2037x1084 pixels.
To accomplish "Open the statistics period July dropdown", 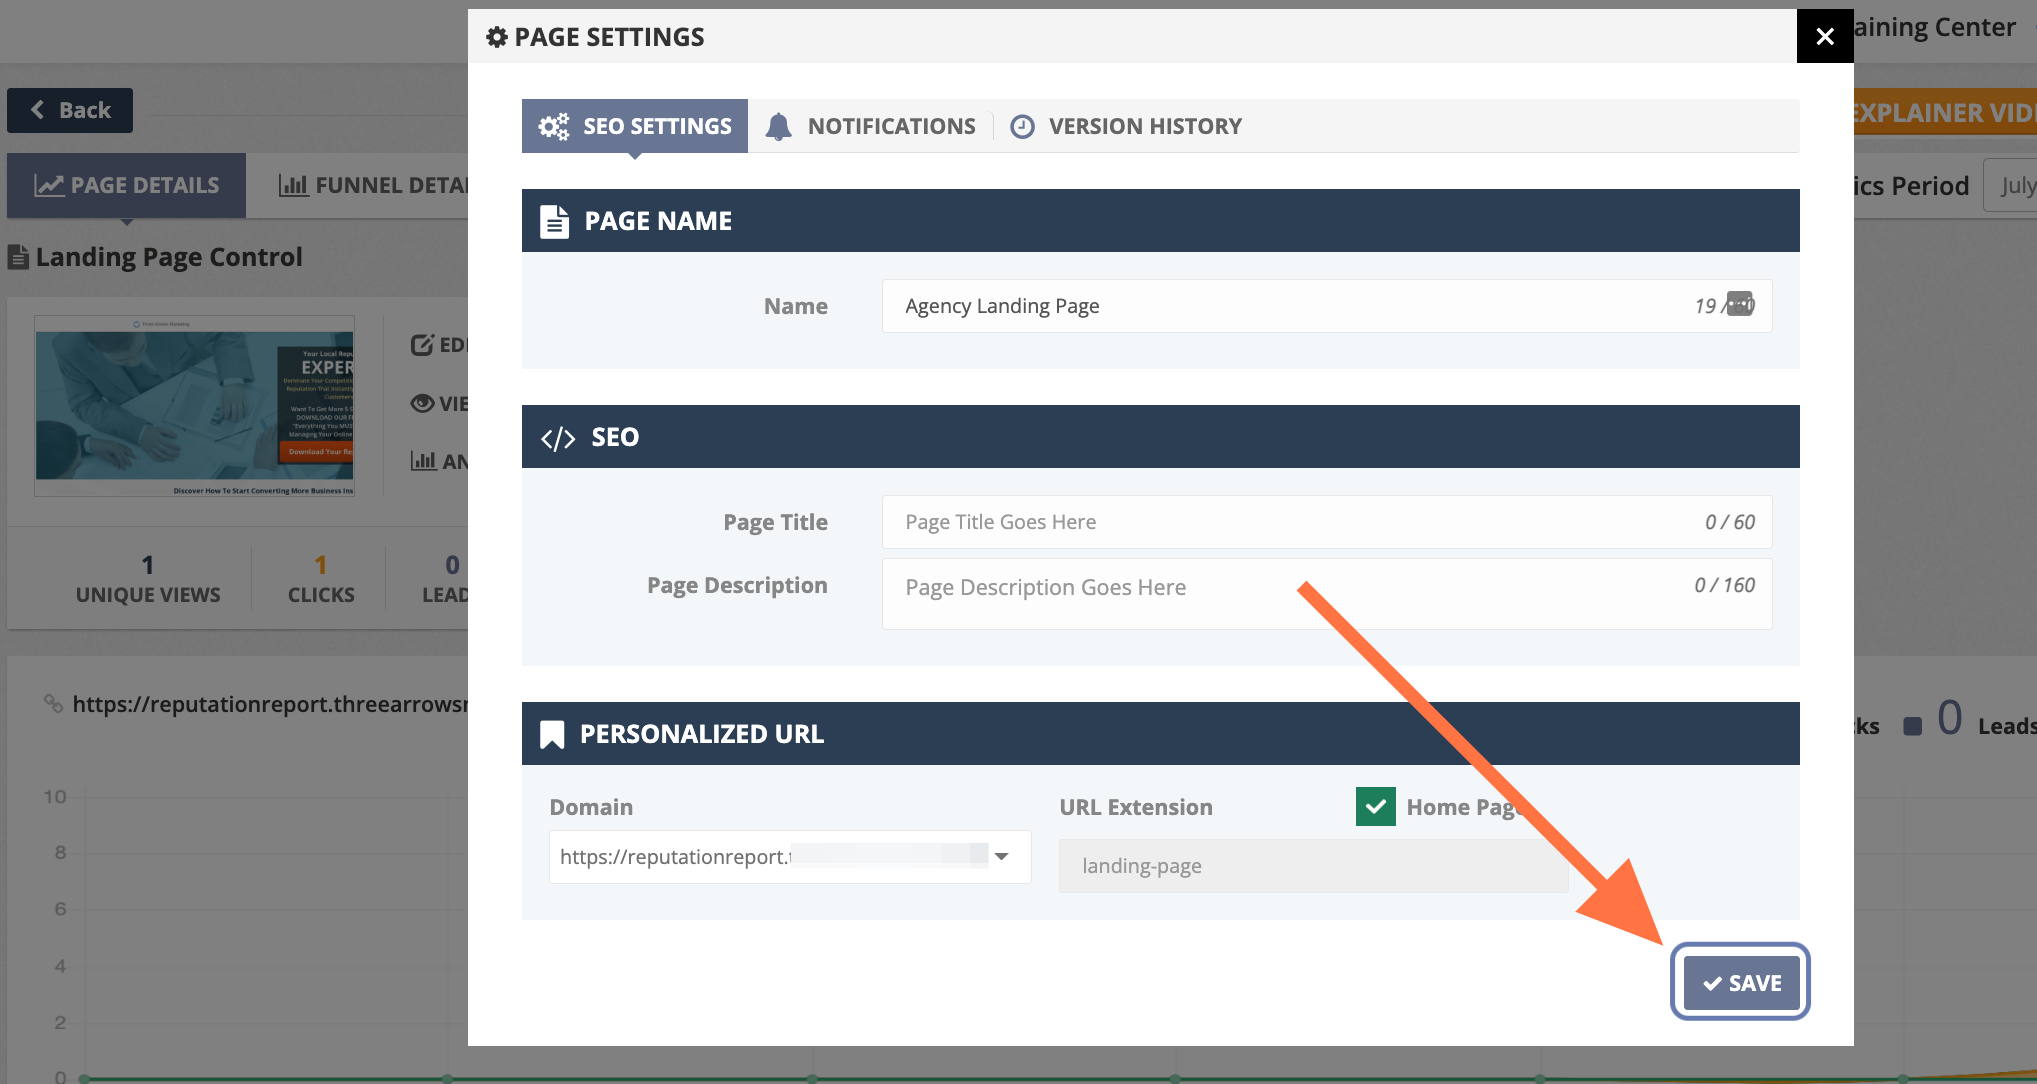I will (2010, 186).
